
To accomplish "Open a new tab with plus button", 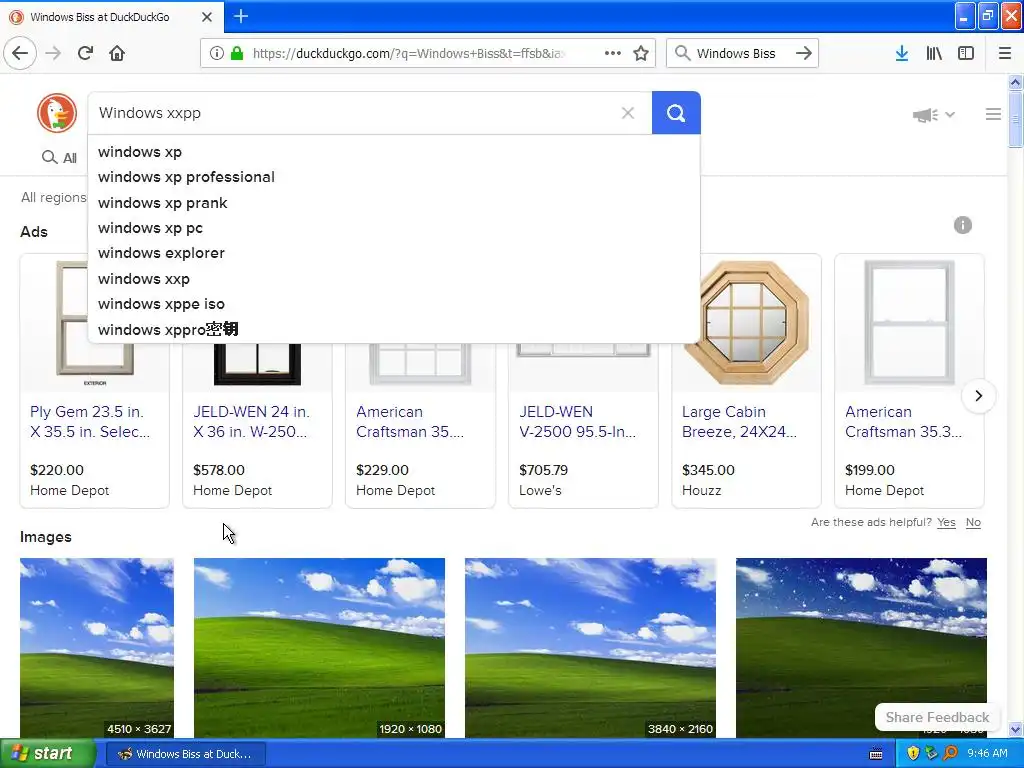I will click(x=241, y=16).
